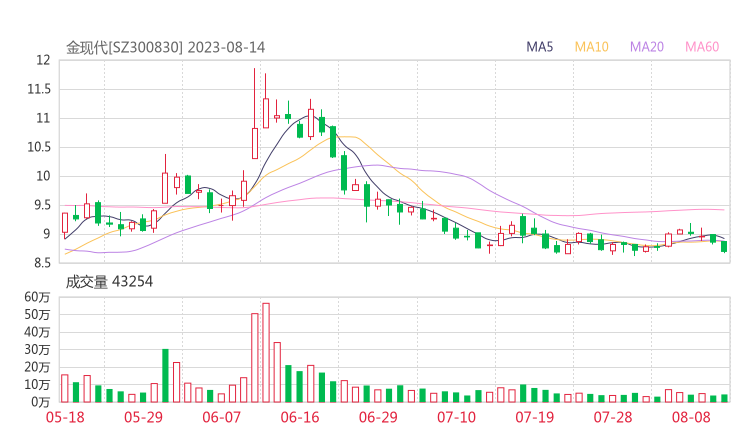Image resolution: width=740 pixels, height=440 pixels.
Task: Click the chart title 金现代[SZ300830] 2023-08-14
Action: click(165, 47)
